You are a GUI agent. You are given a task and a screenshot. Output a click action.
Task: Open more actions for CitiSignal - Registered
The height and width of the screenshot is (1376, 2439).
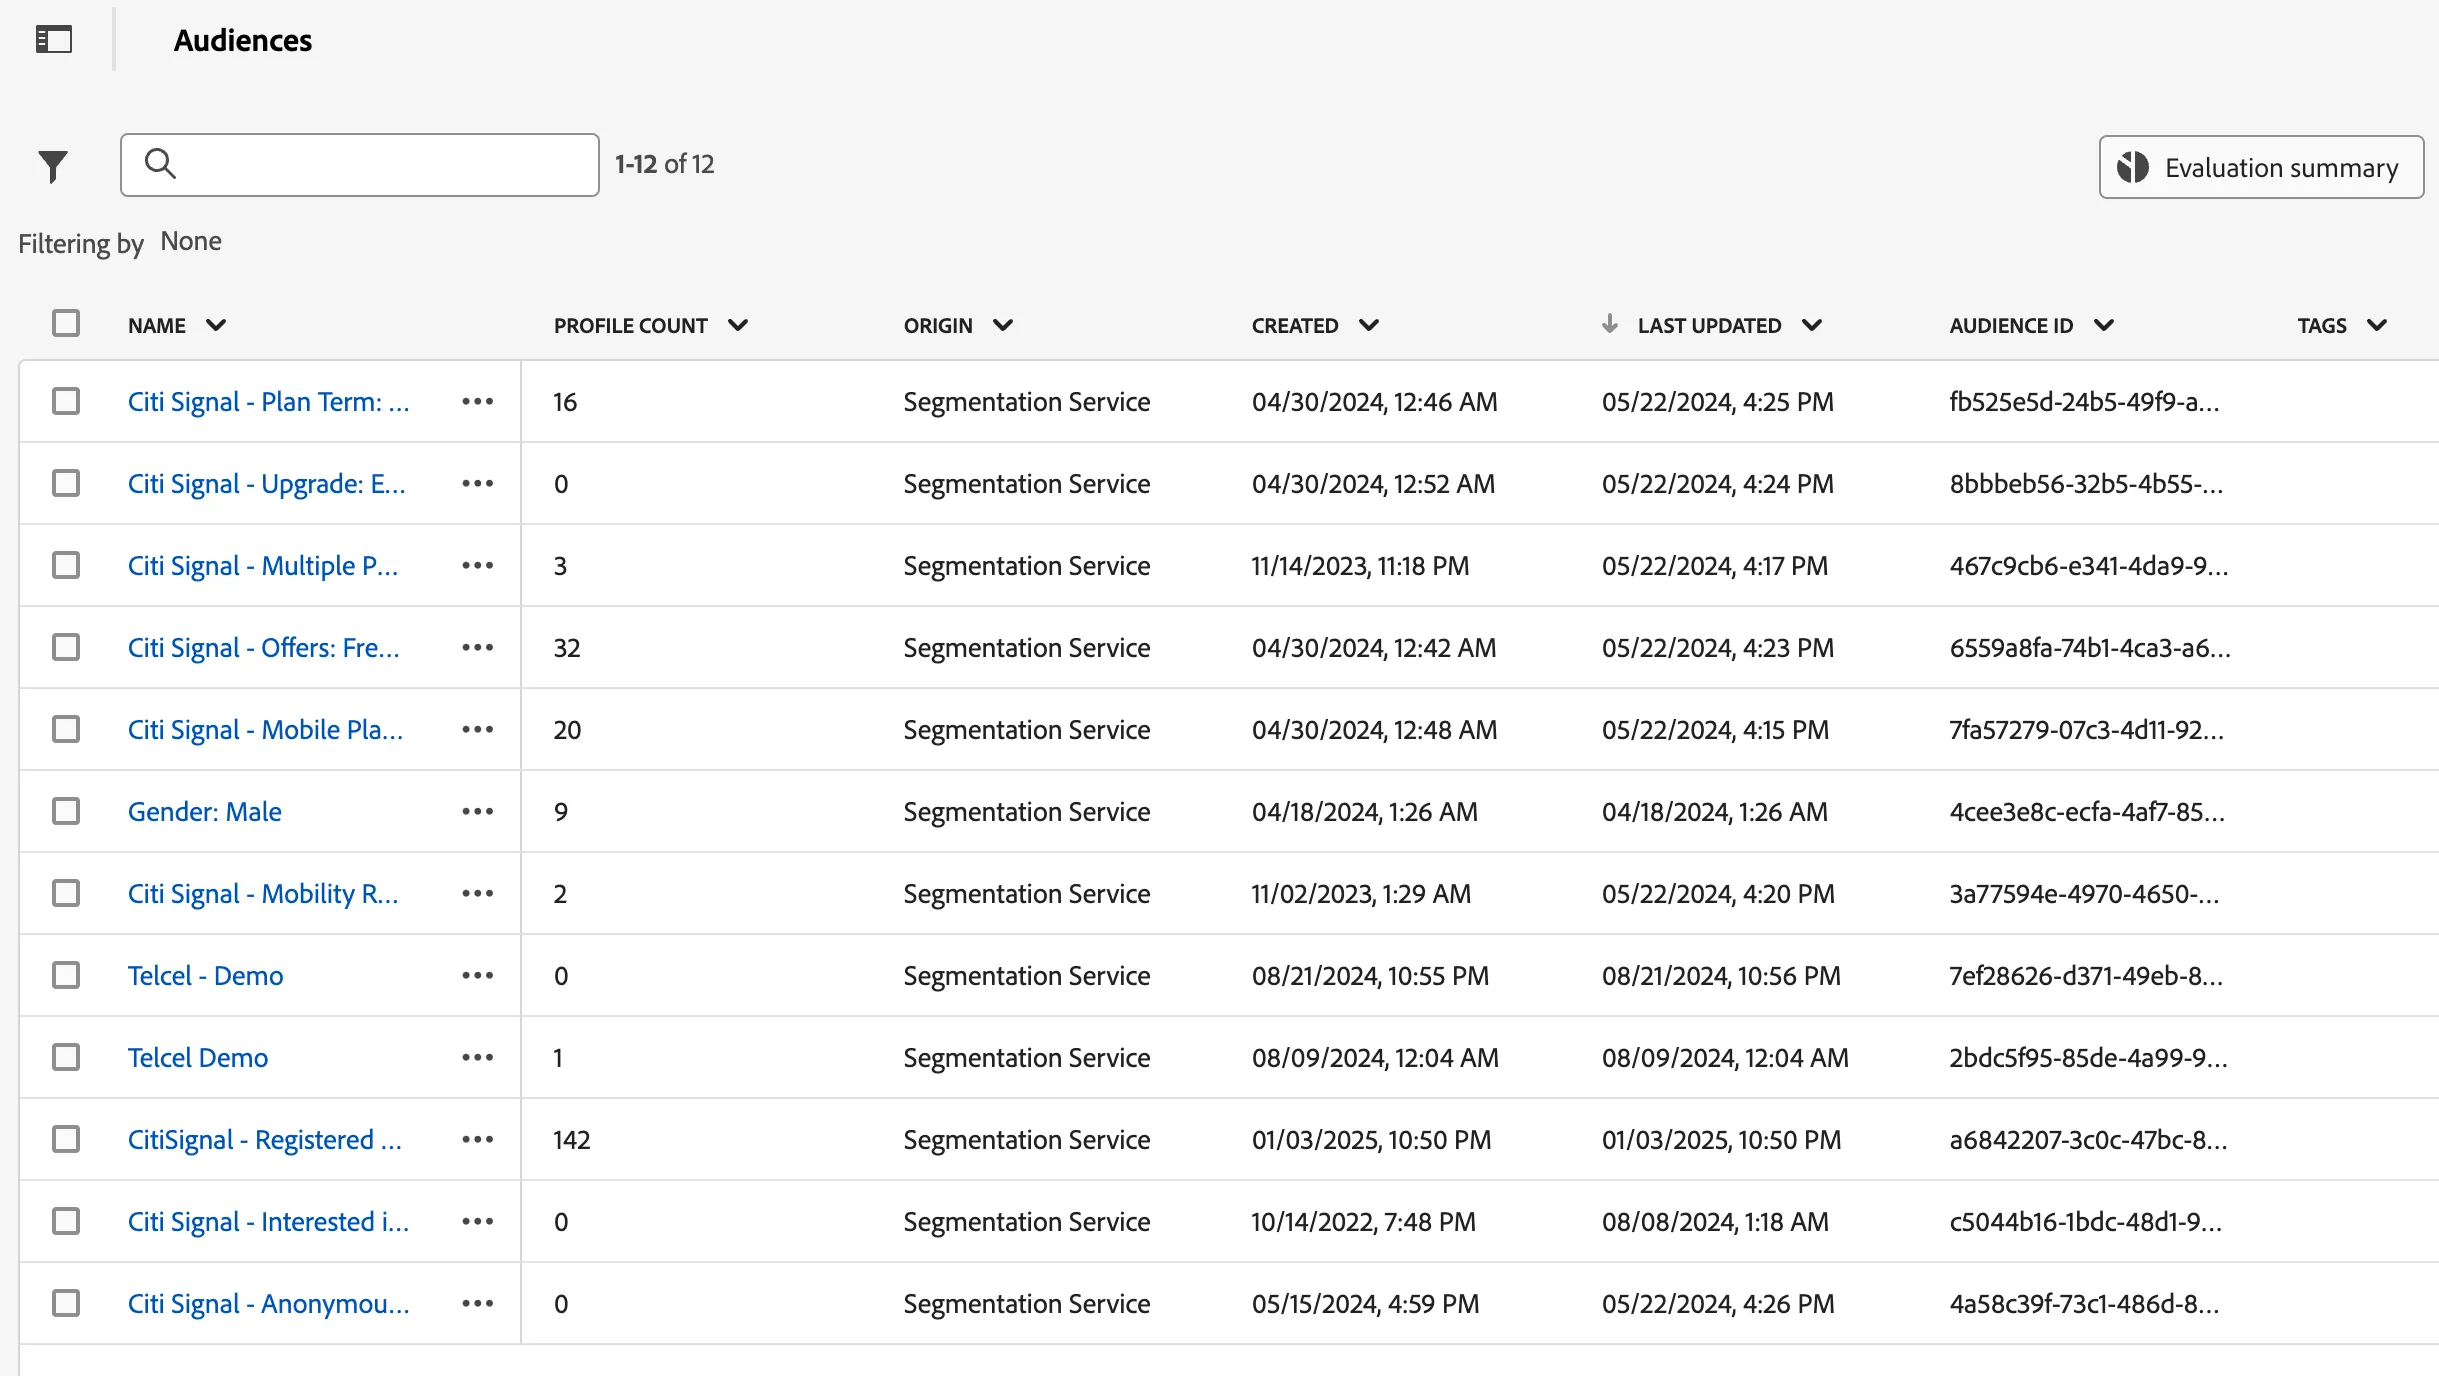pyautogui.click(x=478, y=1140)
